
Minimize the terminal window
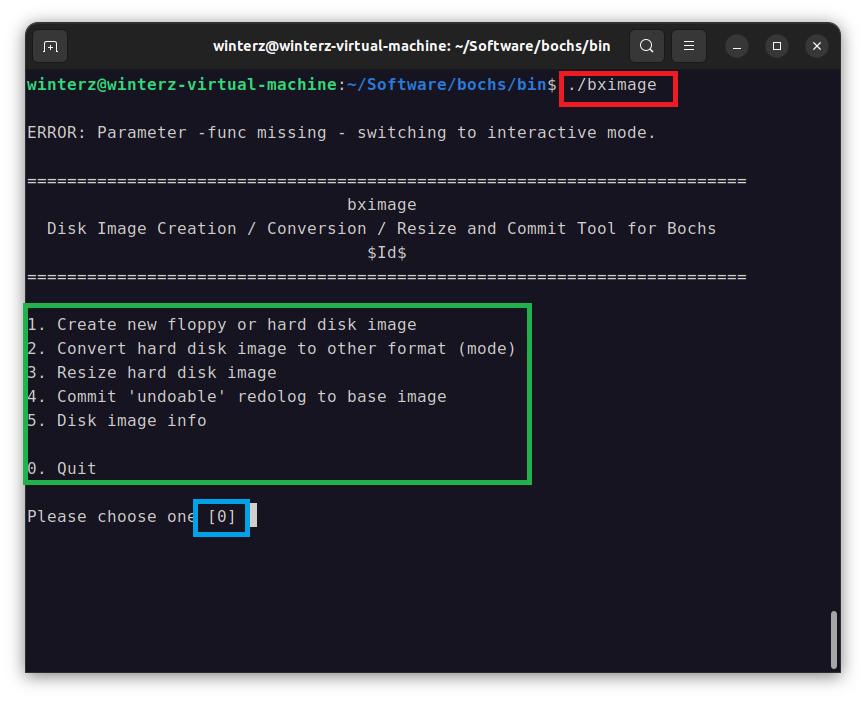(x=737, y=46)
